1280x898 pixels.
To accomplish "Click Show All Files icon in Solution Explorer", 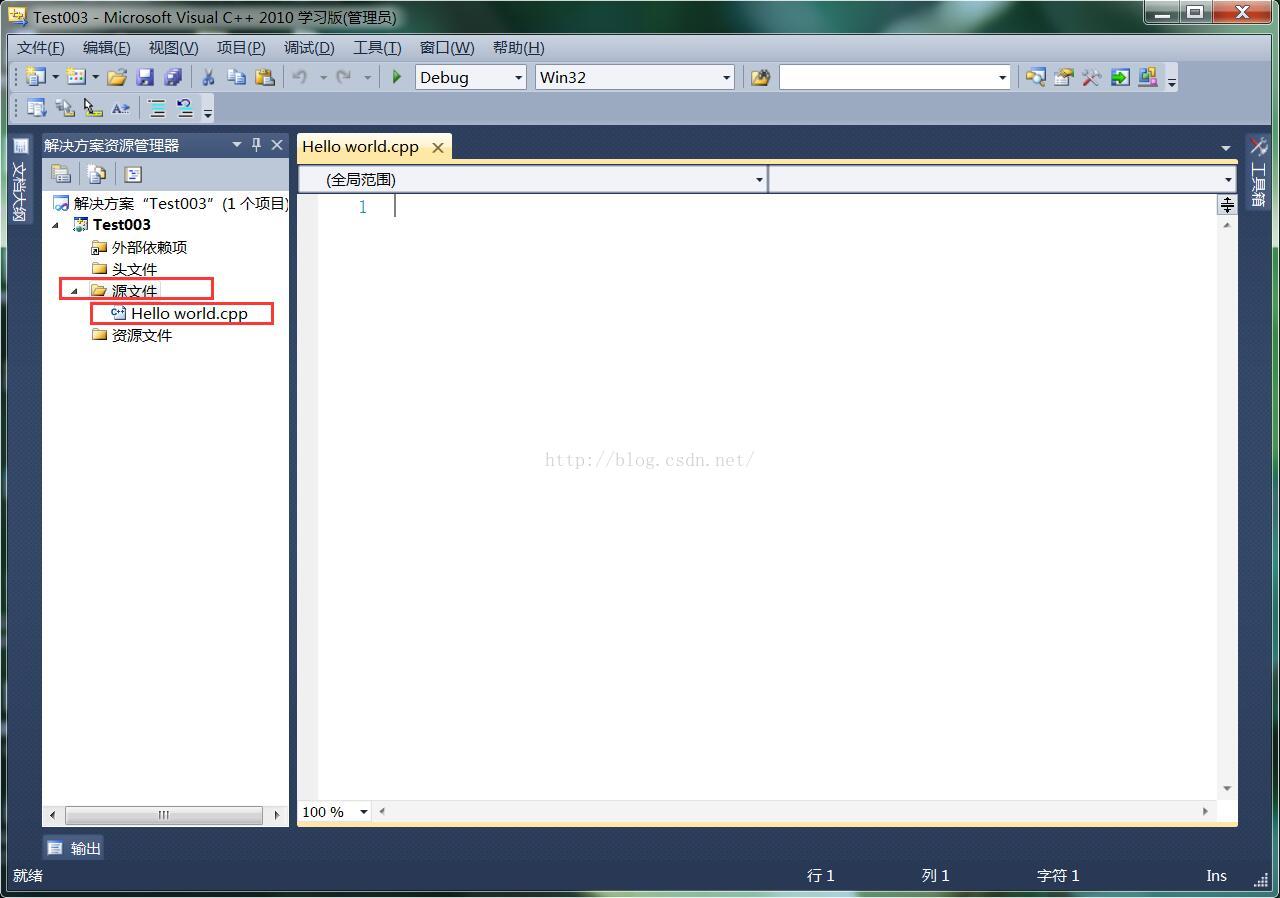I will coord(97,174).
